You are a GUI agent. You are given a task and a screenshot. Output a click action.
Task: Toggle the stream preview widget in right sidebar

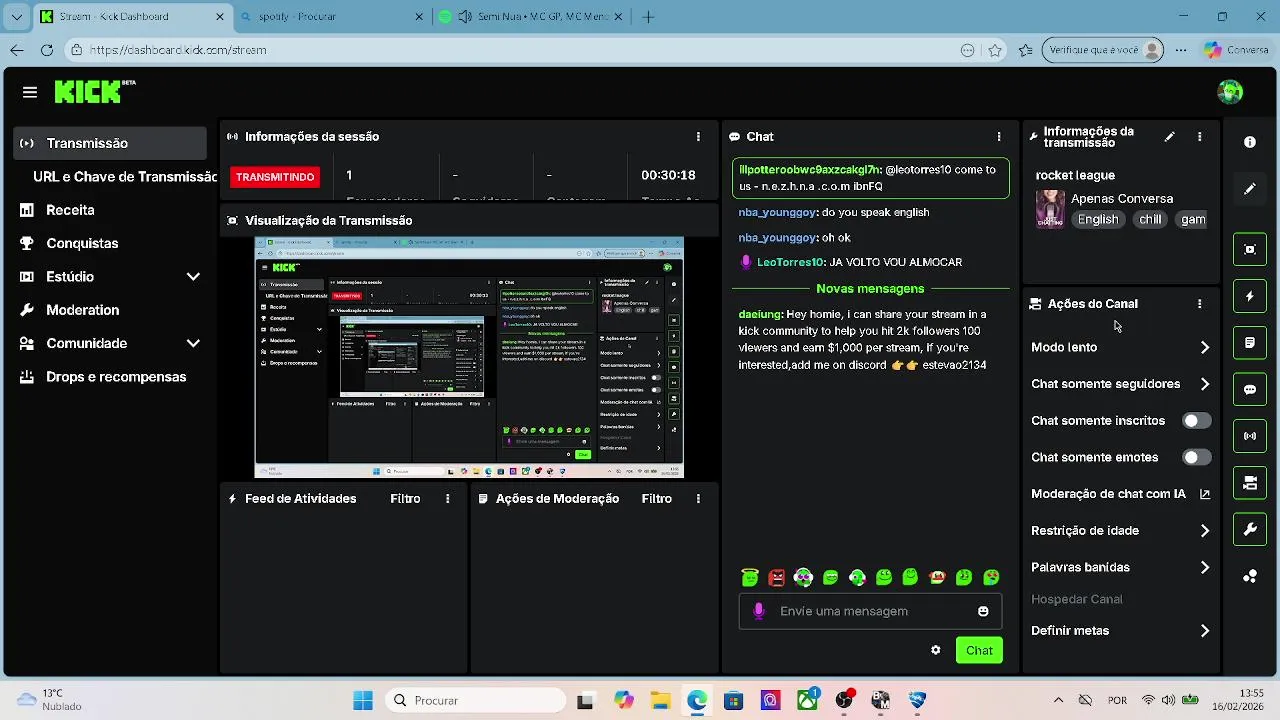click(x=1250, y=249)
